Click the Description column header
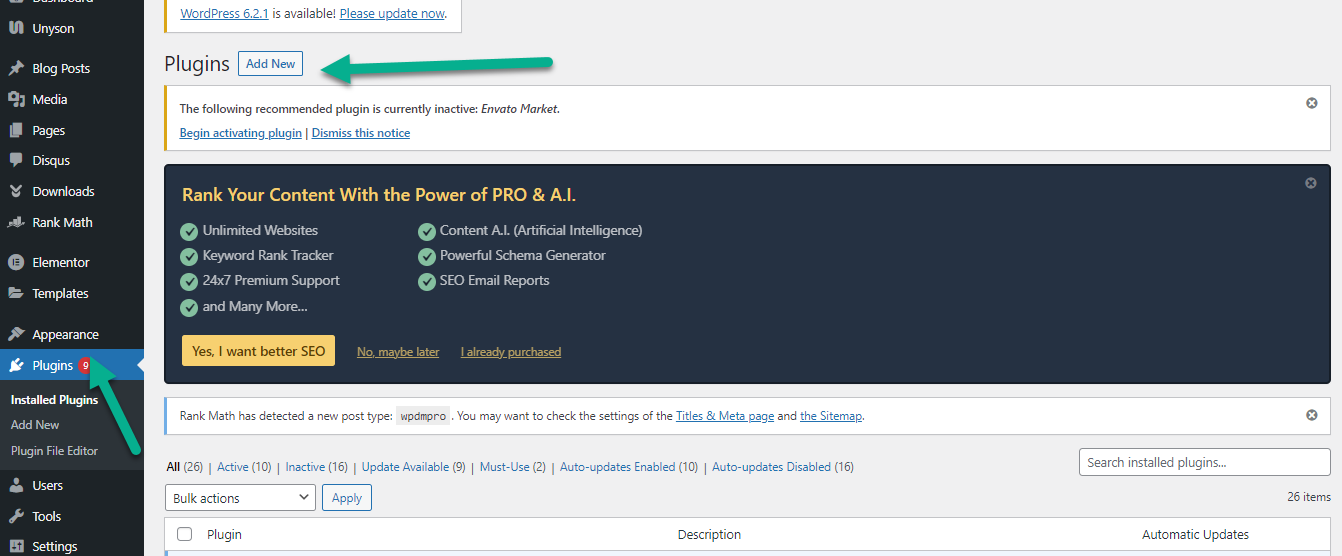The image size is (1342, 556). pyautogui.click(x=709, y=535)
